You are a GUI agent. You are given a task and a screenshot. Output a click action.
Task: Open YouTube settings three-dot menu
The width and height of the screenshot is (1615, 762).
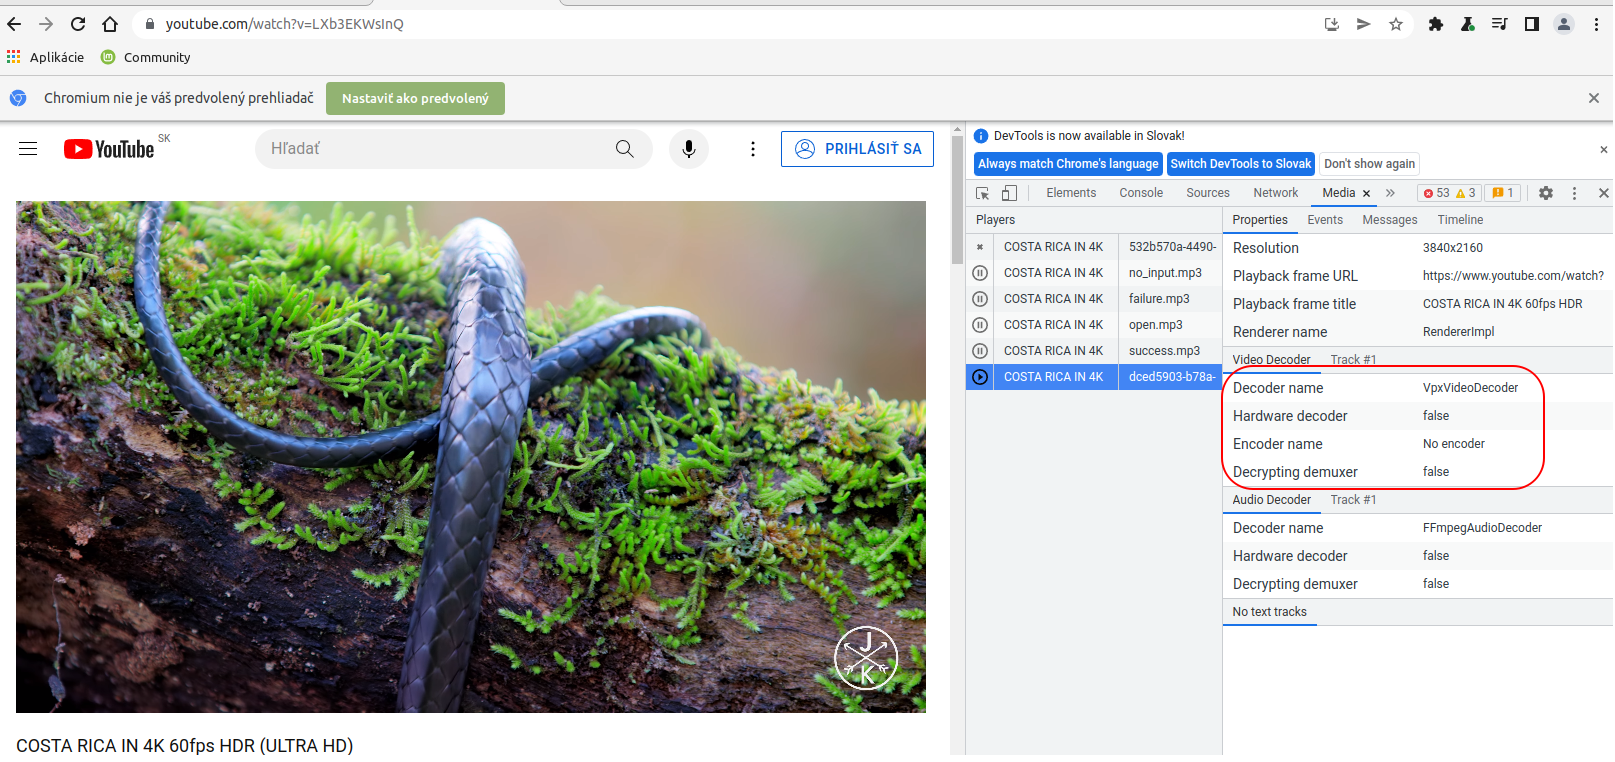[x=753, y=149]
